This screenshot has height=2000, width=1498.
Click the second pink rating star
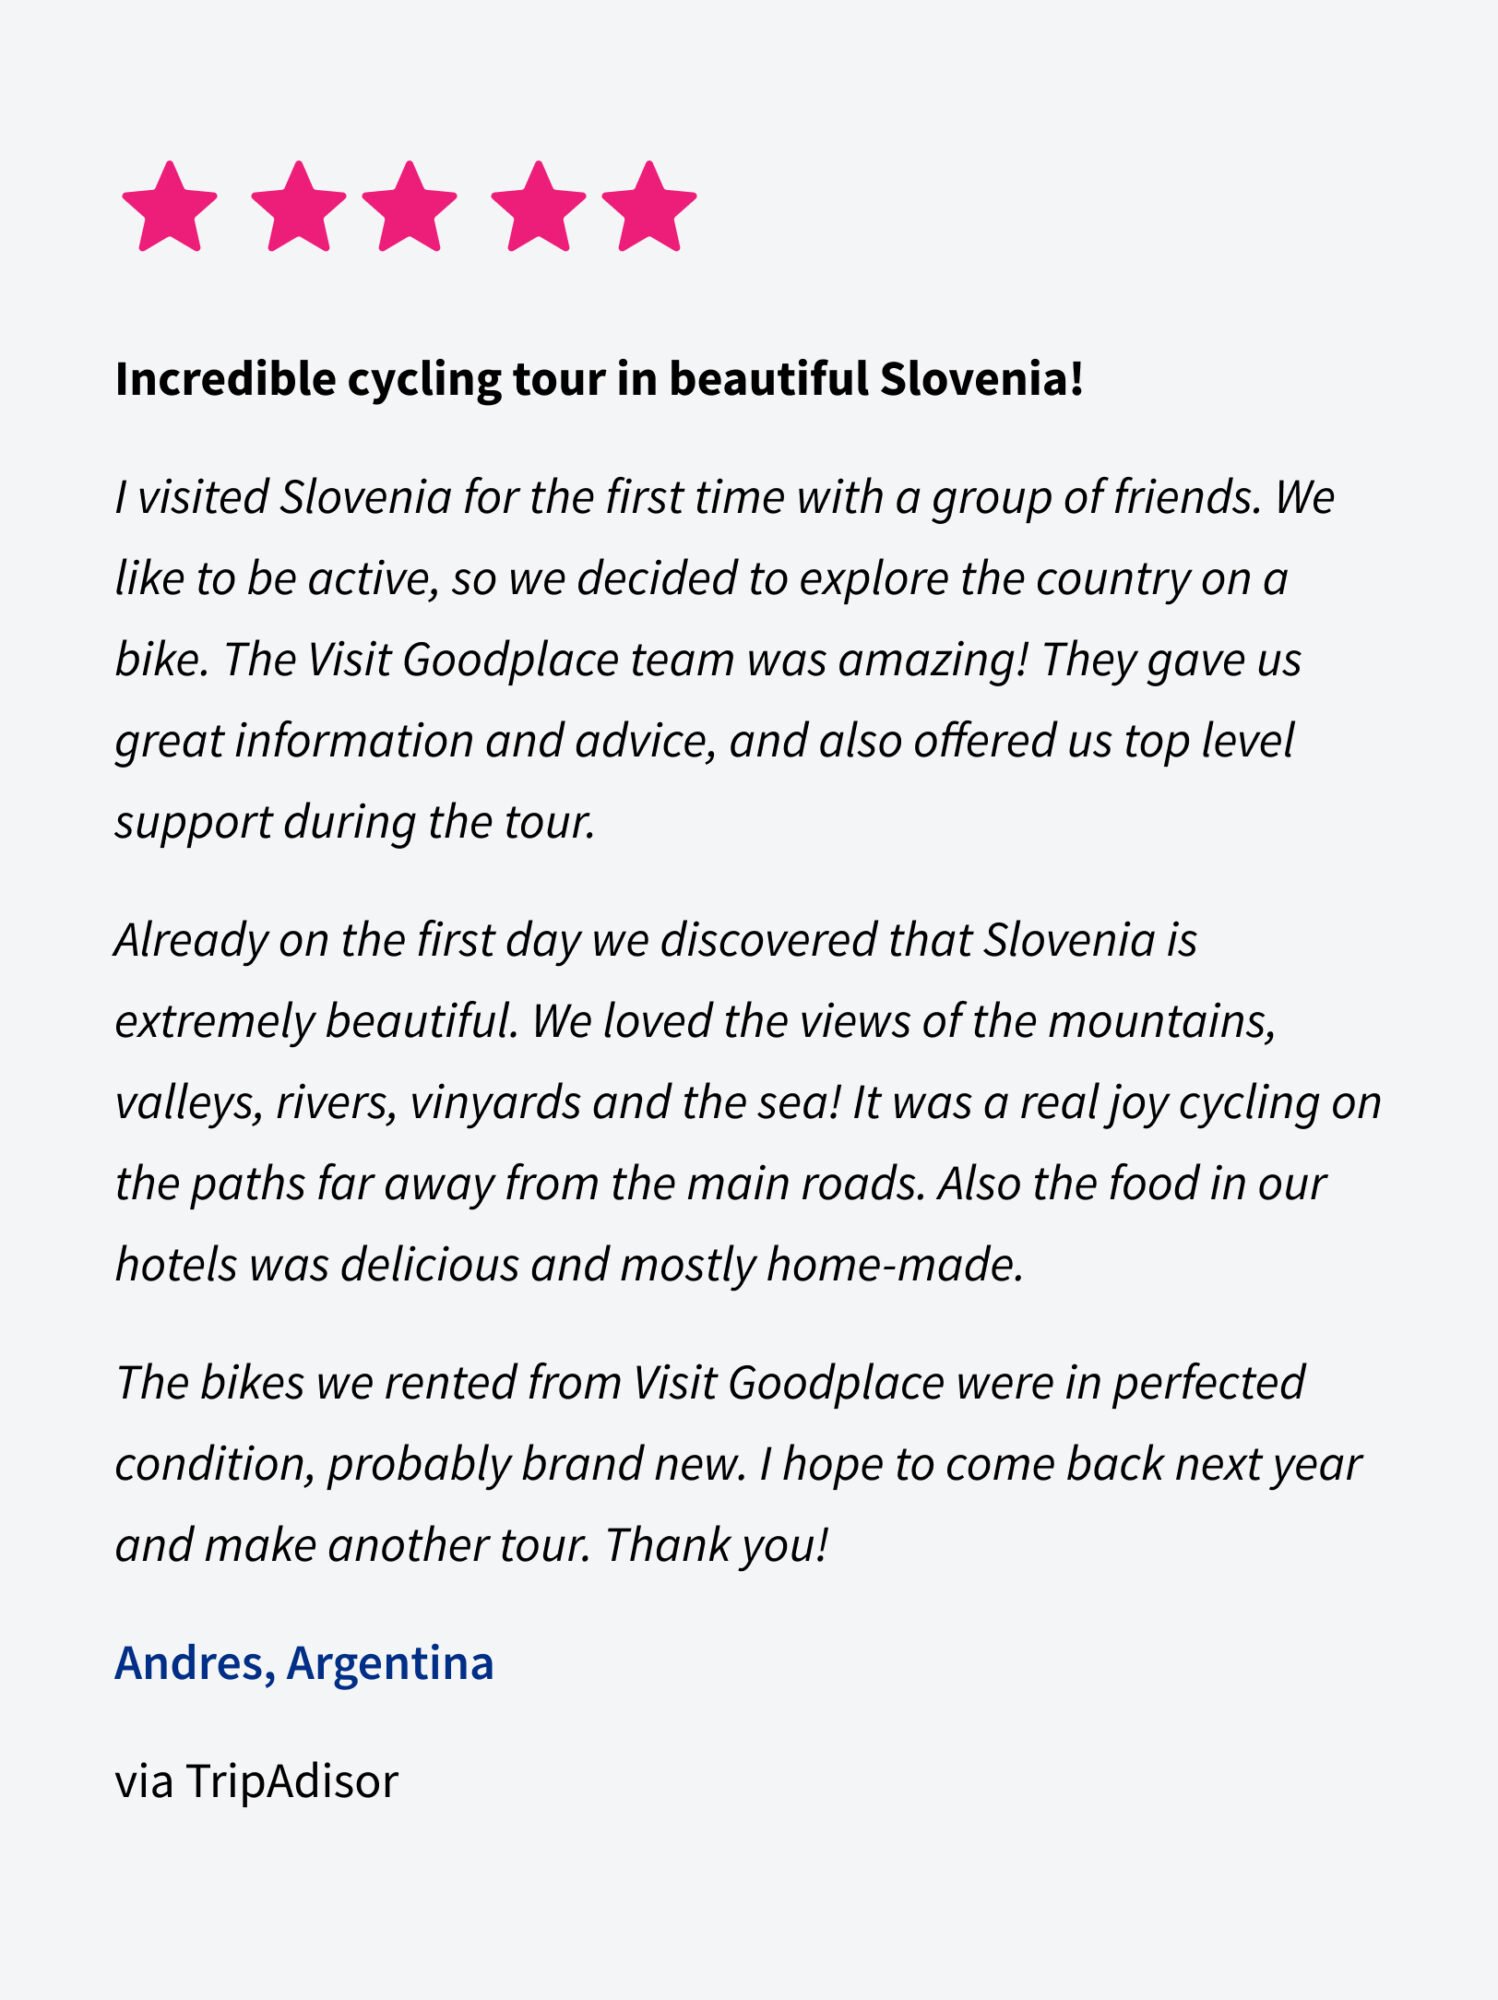click(x=298, y=206)
